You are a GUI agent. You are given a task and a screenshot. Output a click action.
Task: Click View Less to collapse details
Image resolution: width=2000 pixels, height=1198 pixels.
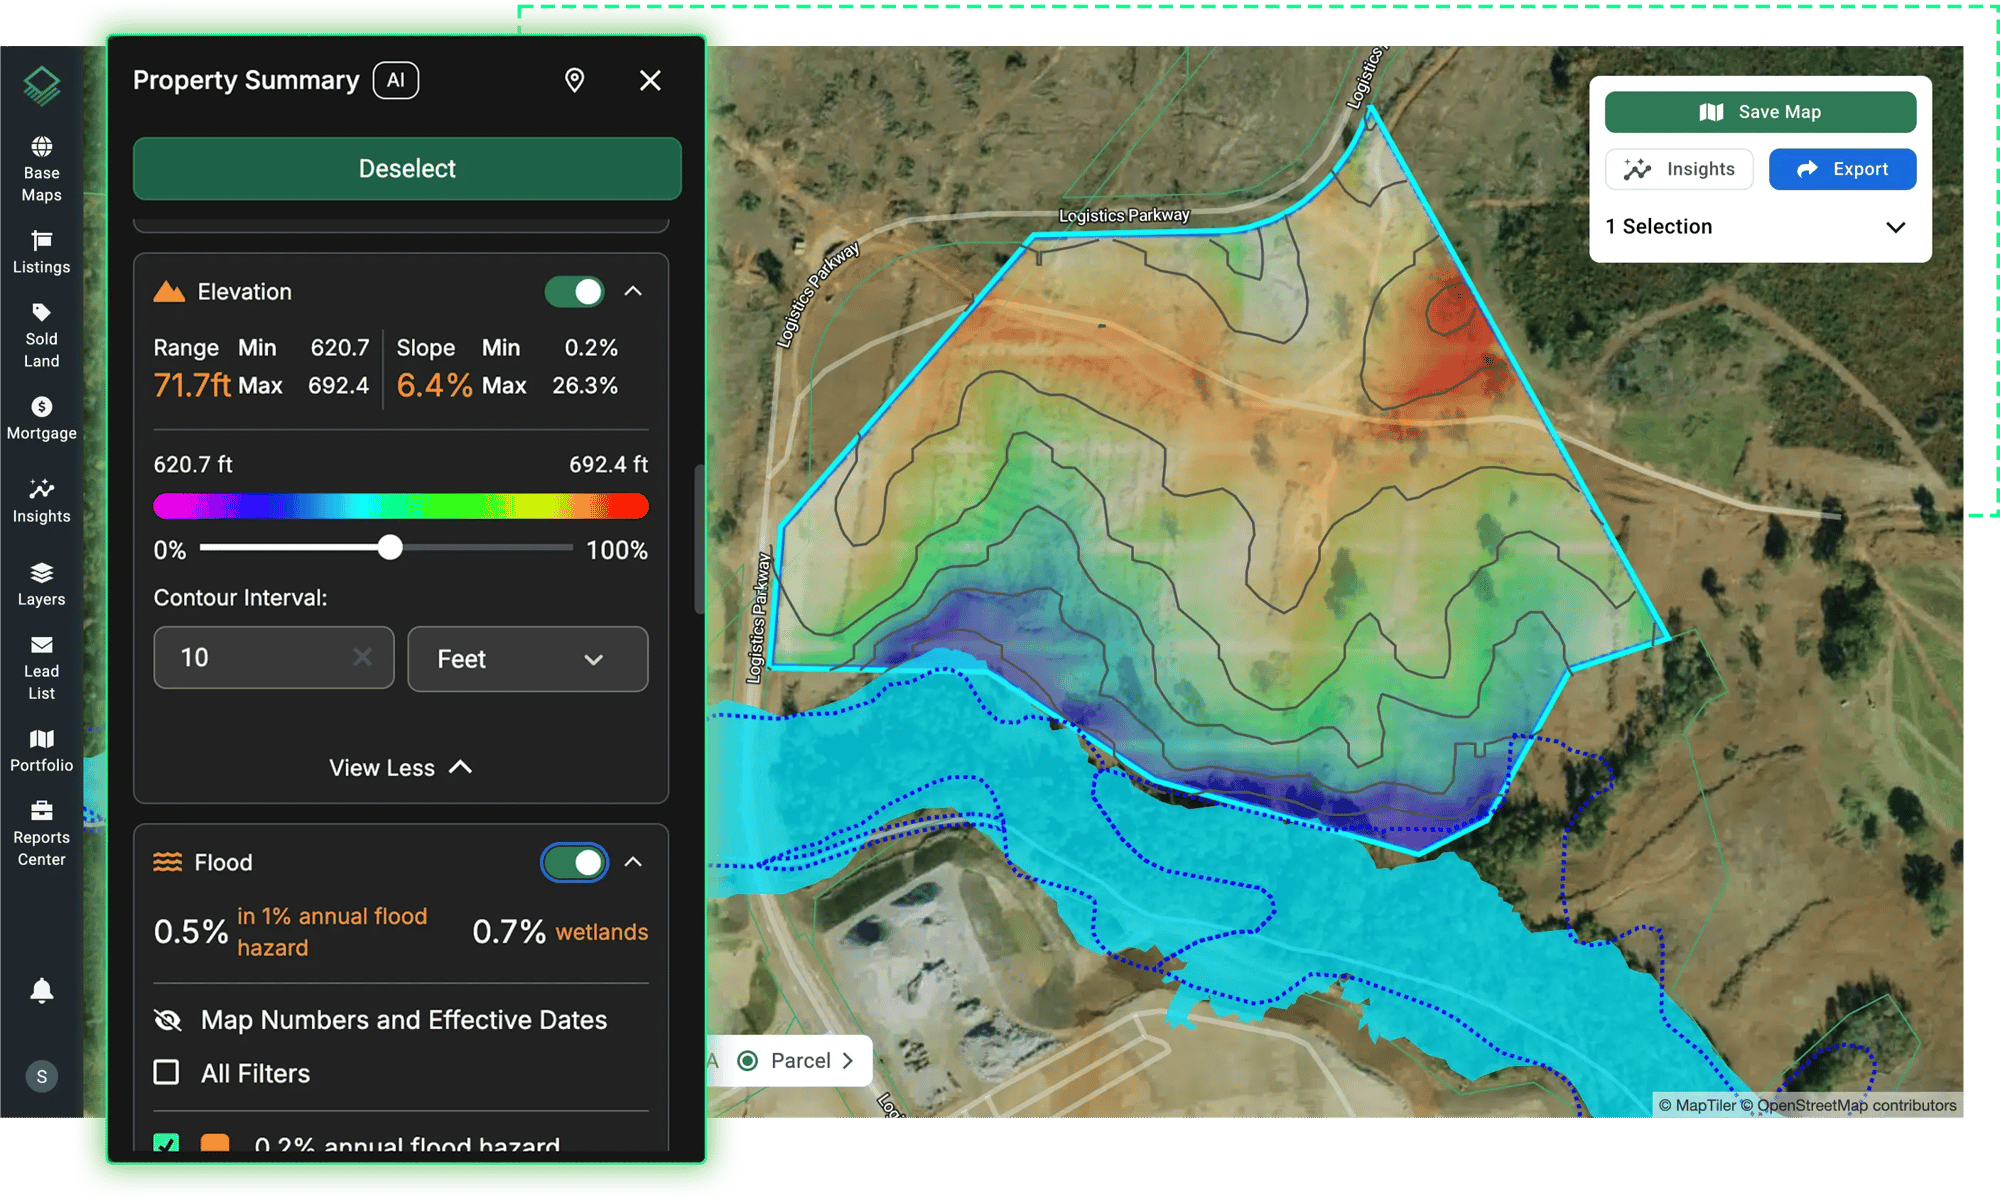(x=401, y=768)
